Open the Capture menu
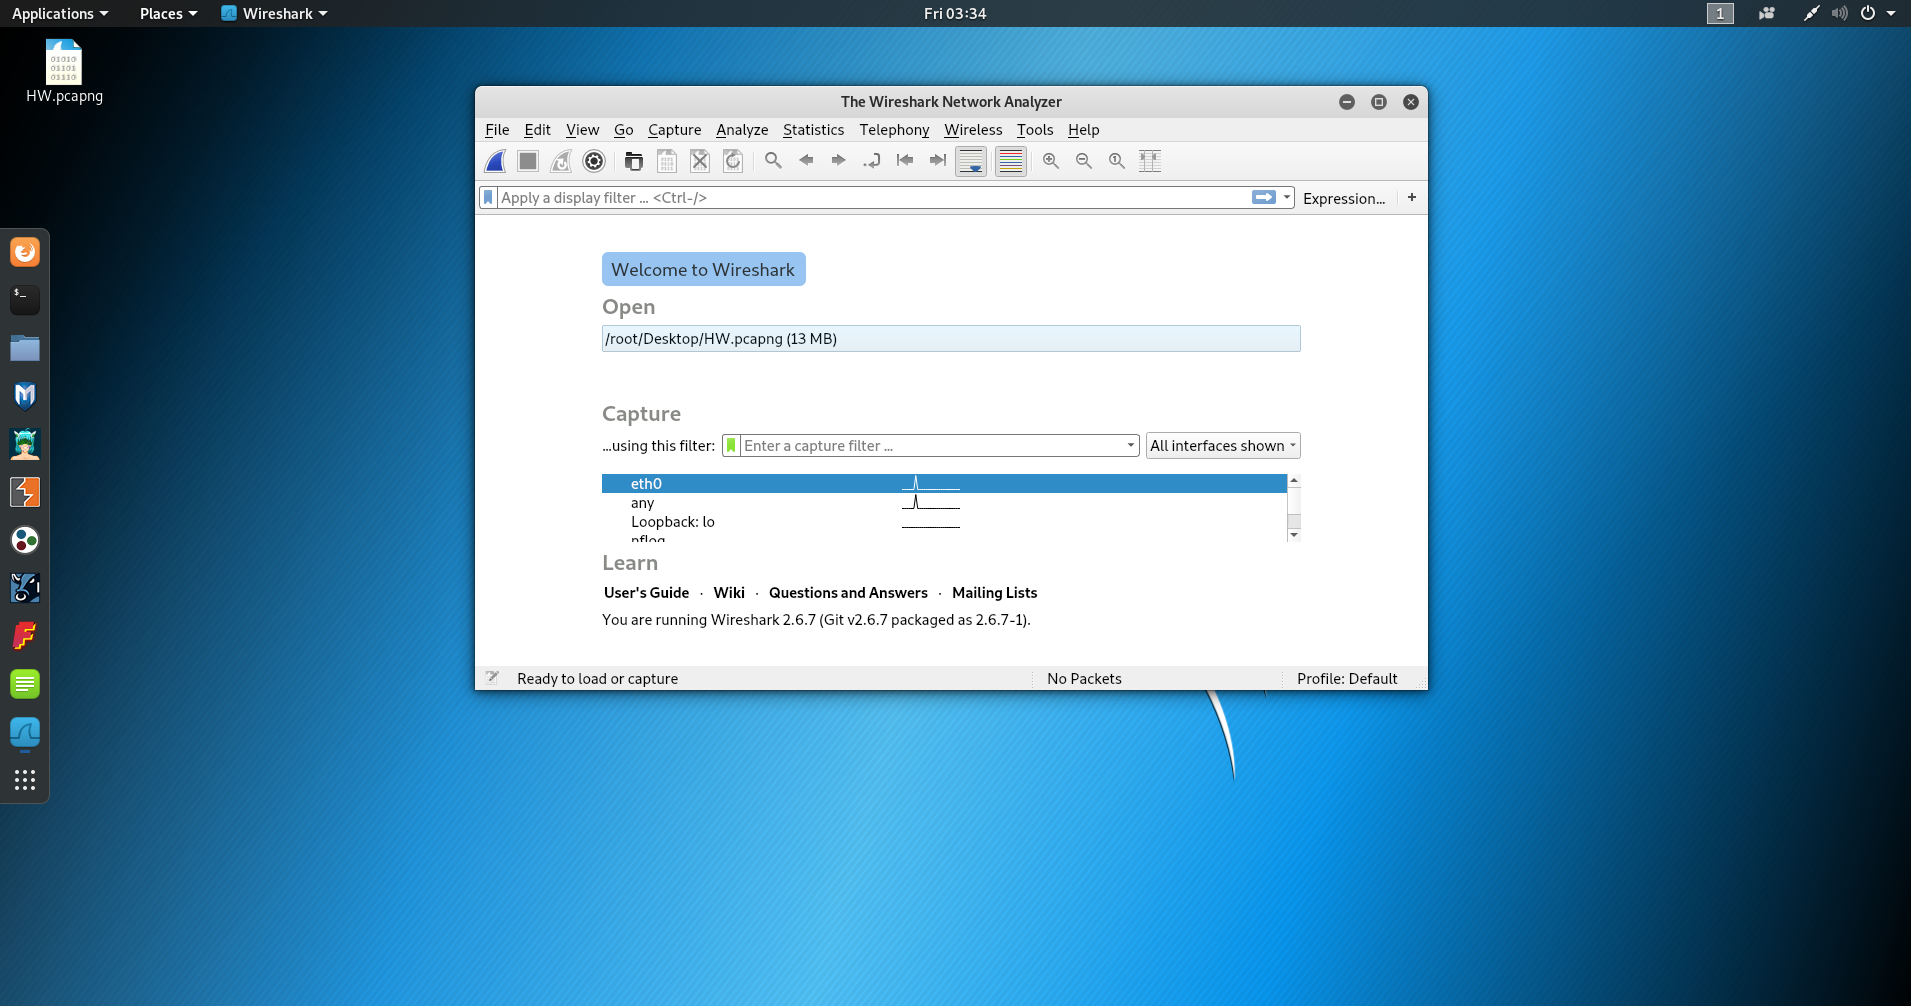The height and width of the screenshot is (1006, 1911). point(674,130)
